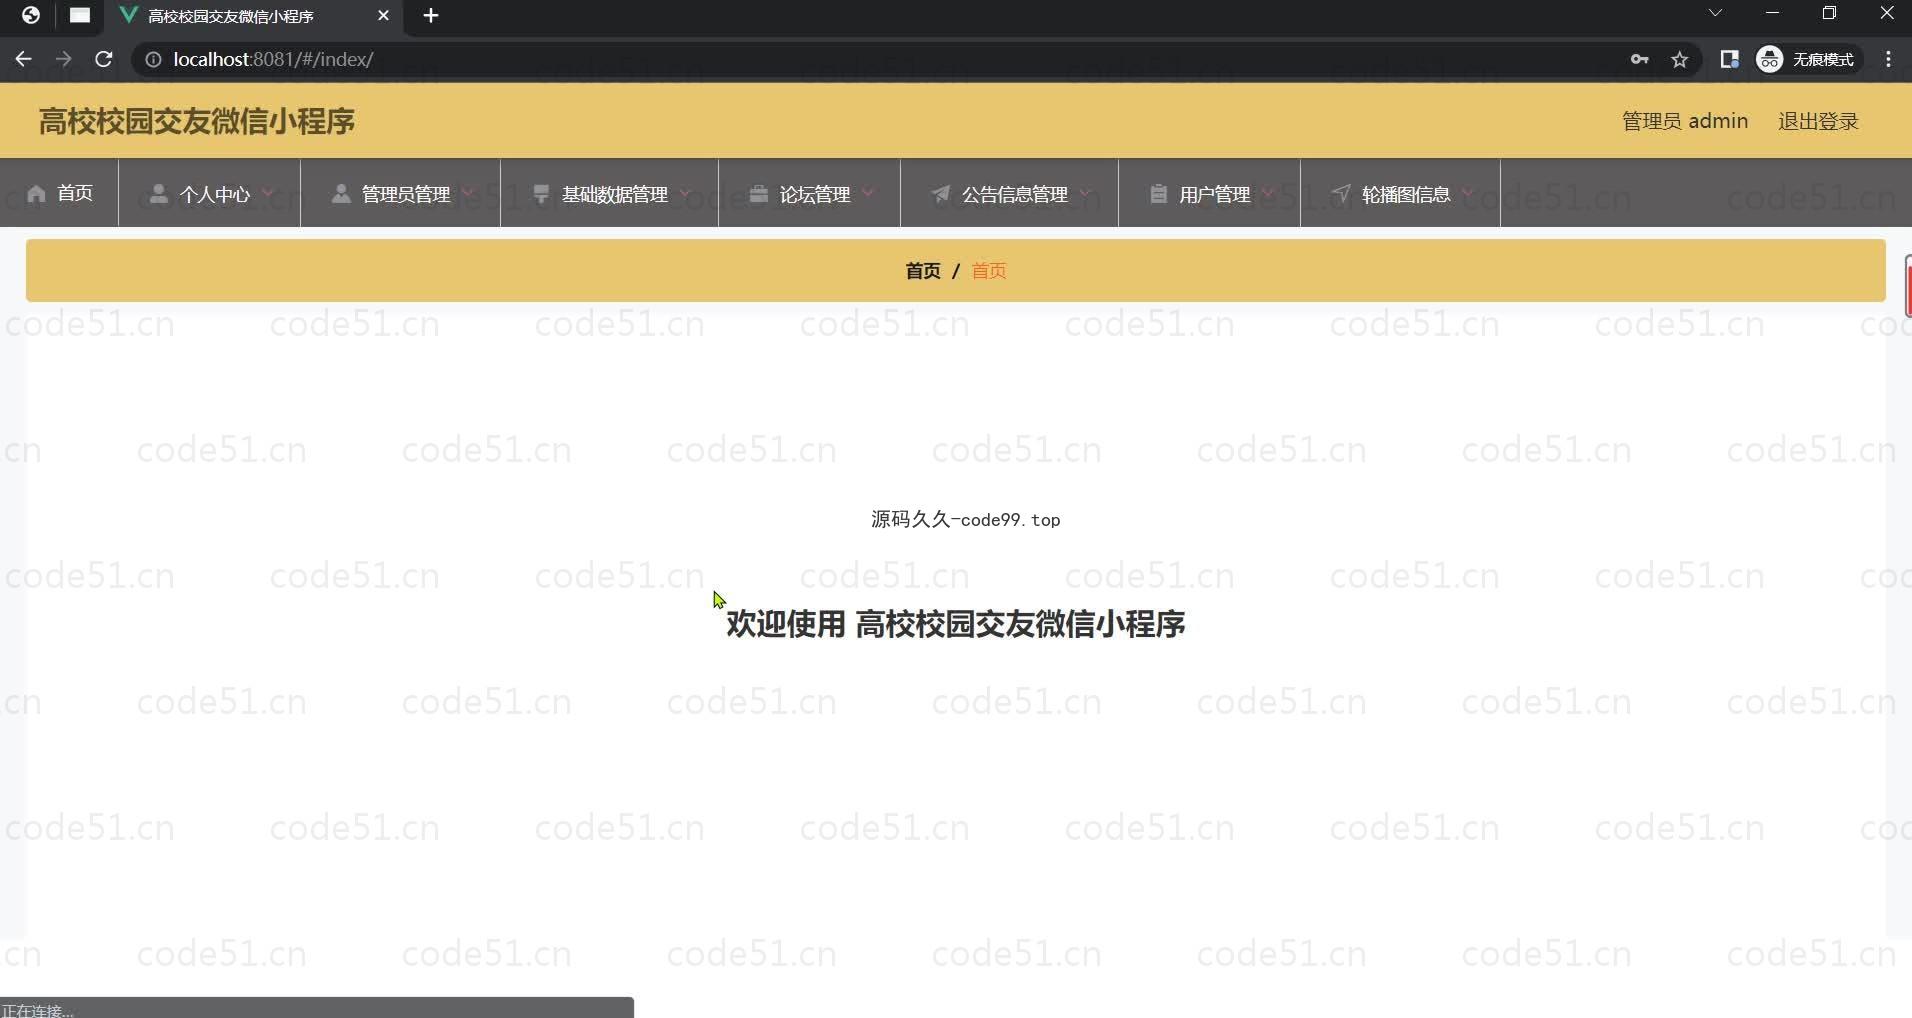1912x1018 pixels.
Task: Open the saved passwords key icon
Action: click(x=1639, y=59)
